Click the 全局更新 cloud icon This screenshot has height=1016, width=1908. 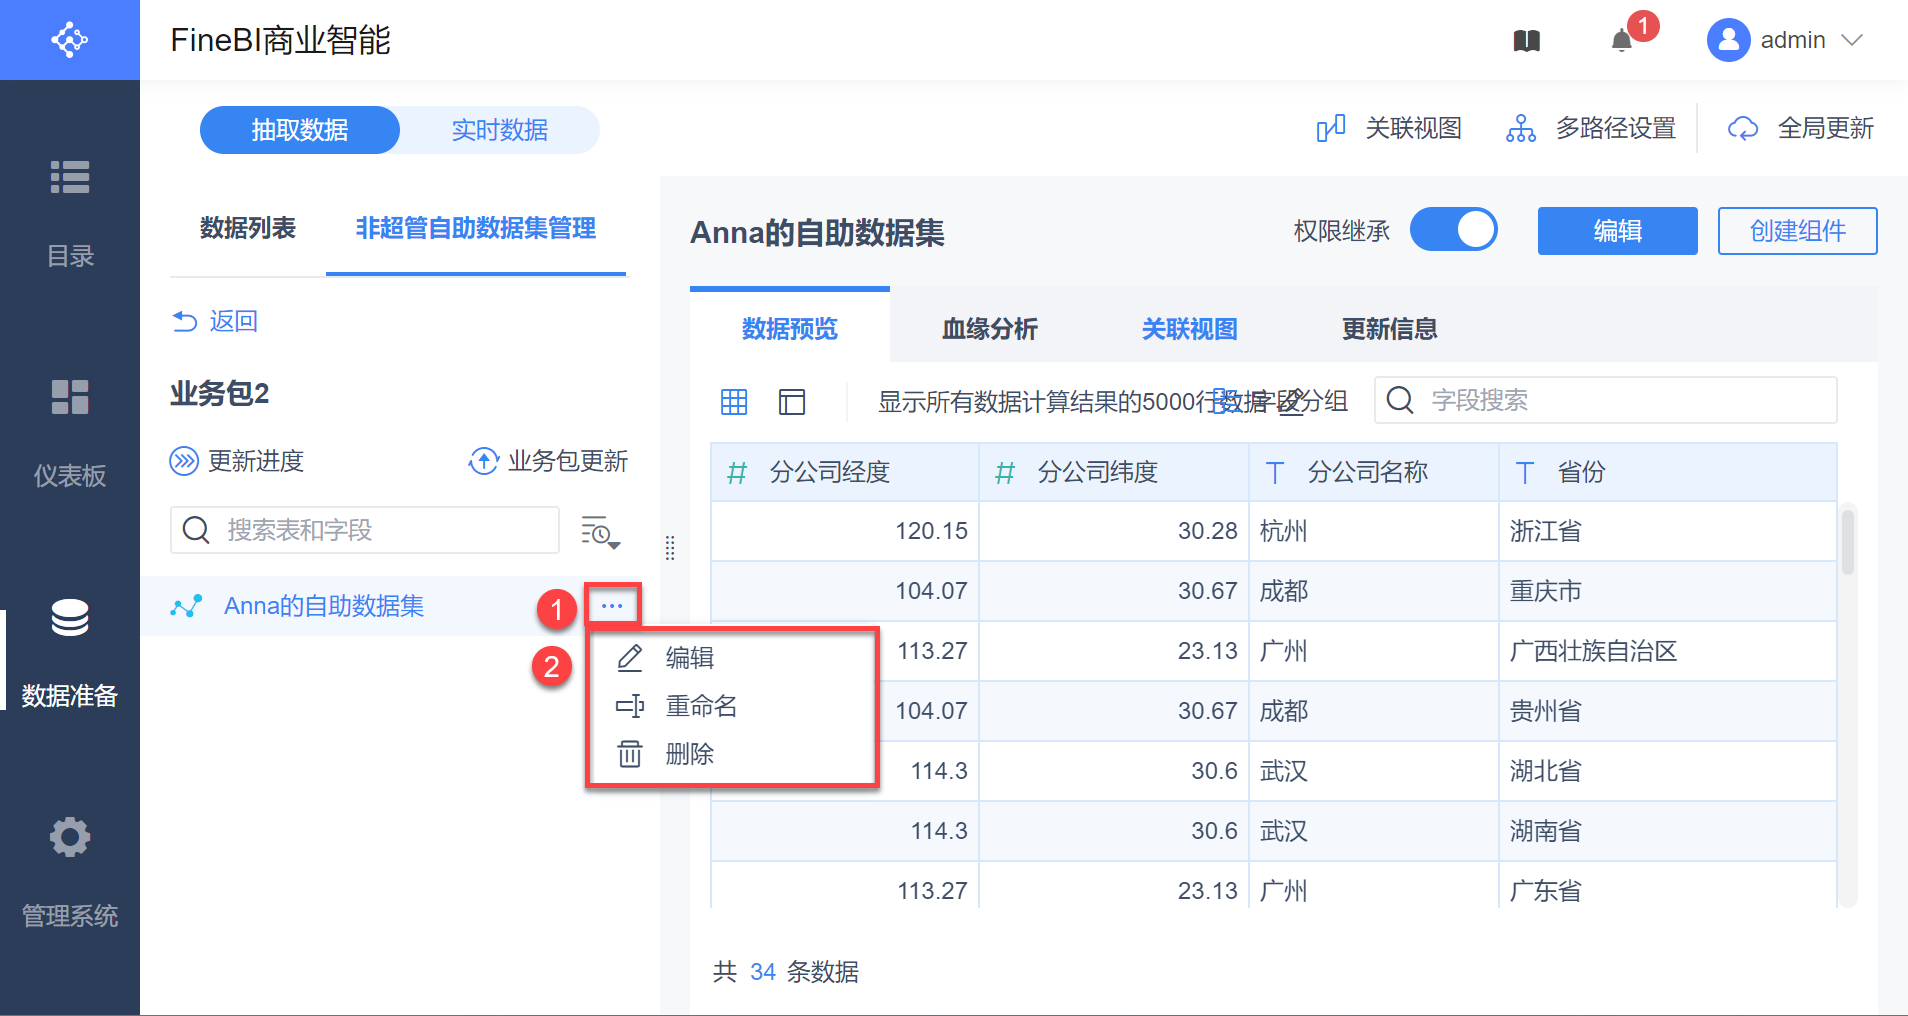tap(1743, 129)
